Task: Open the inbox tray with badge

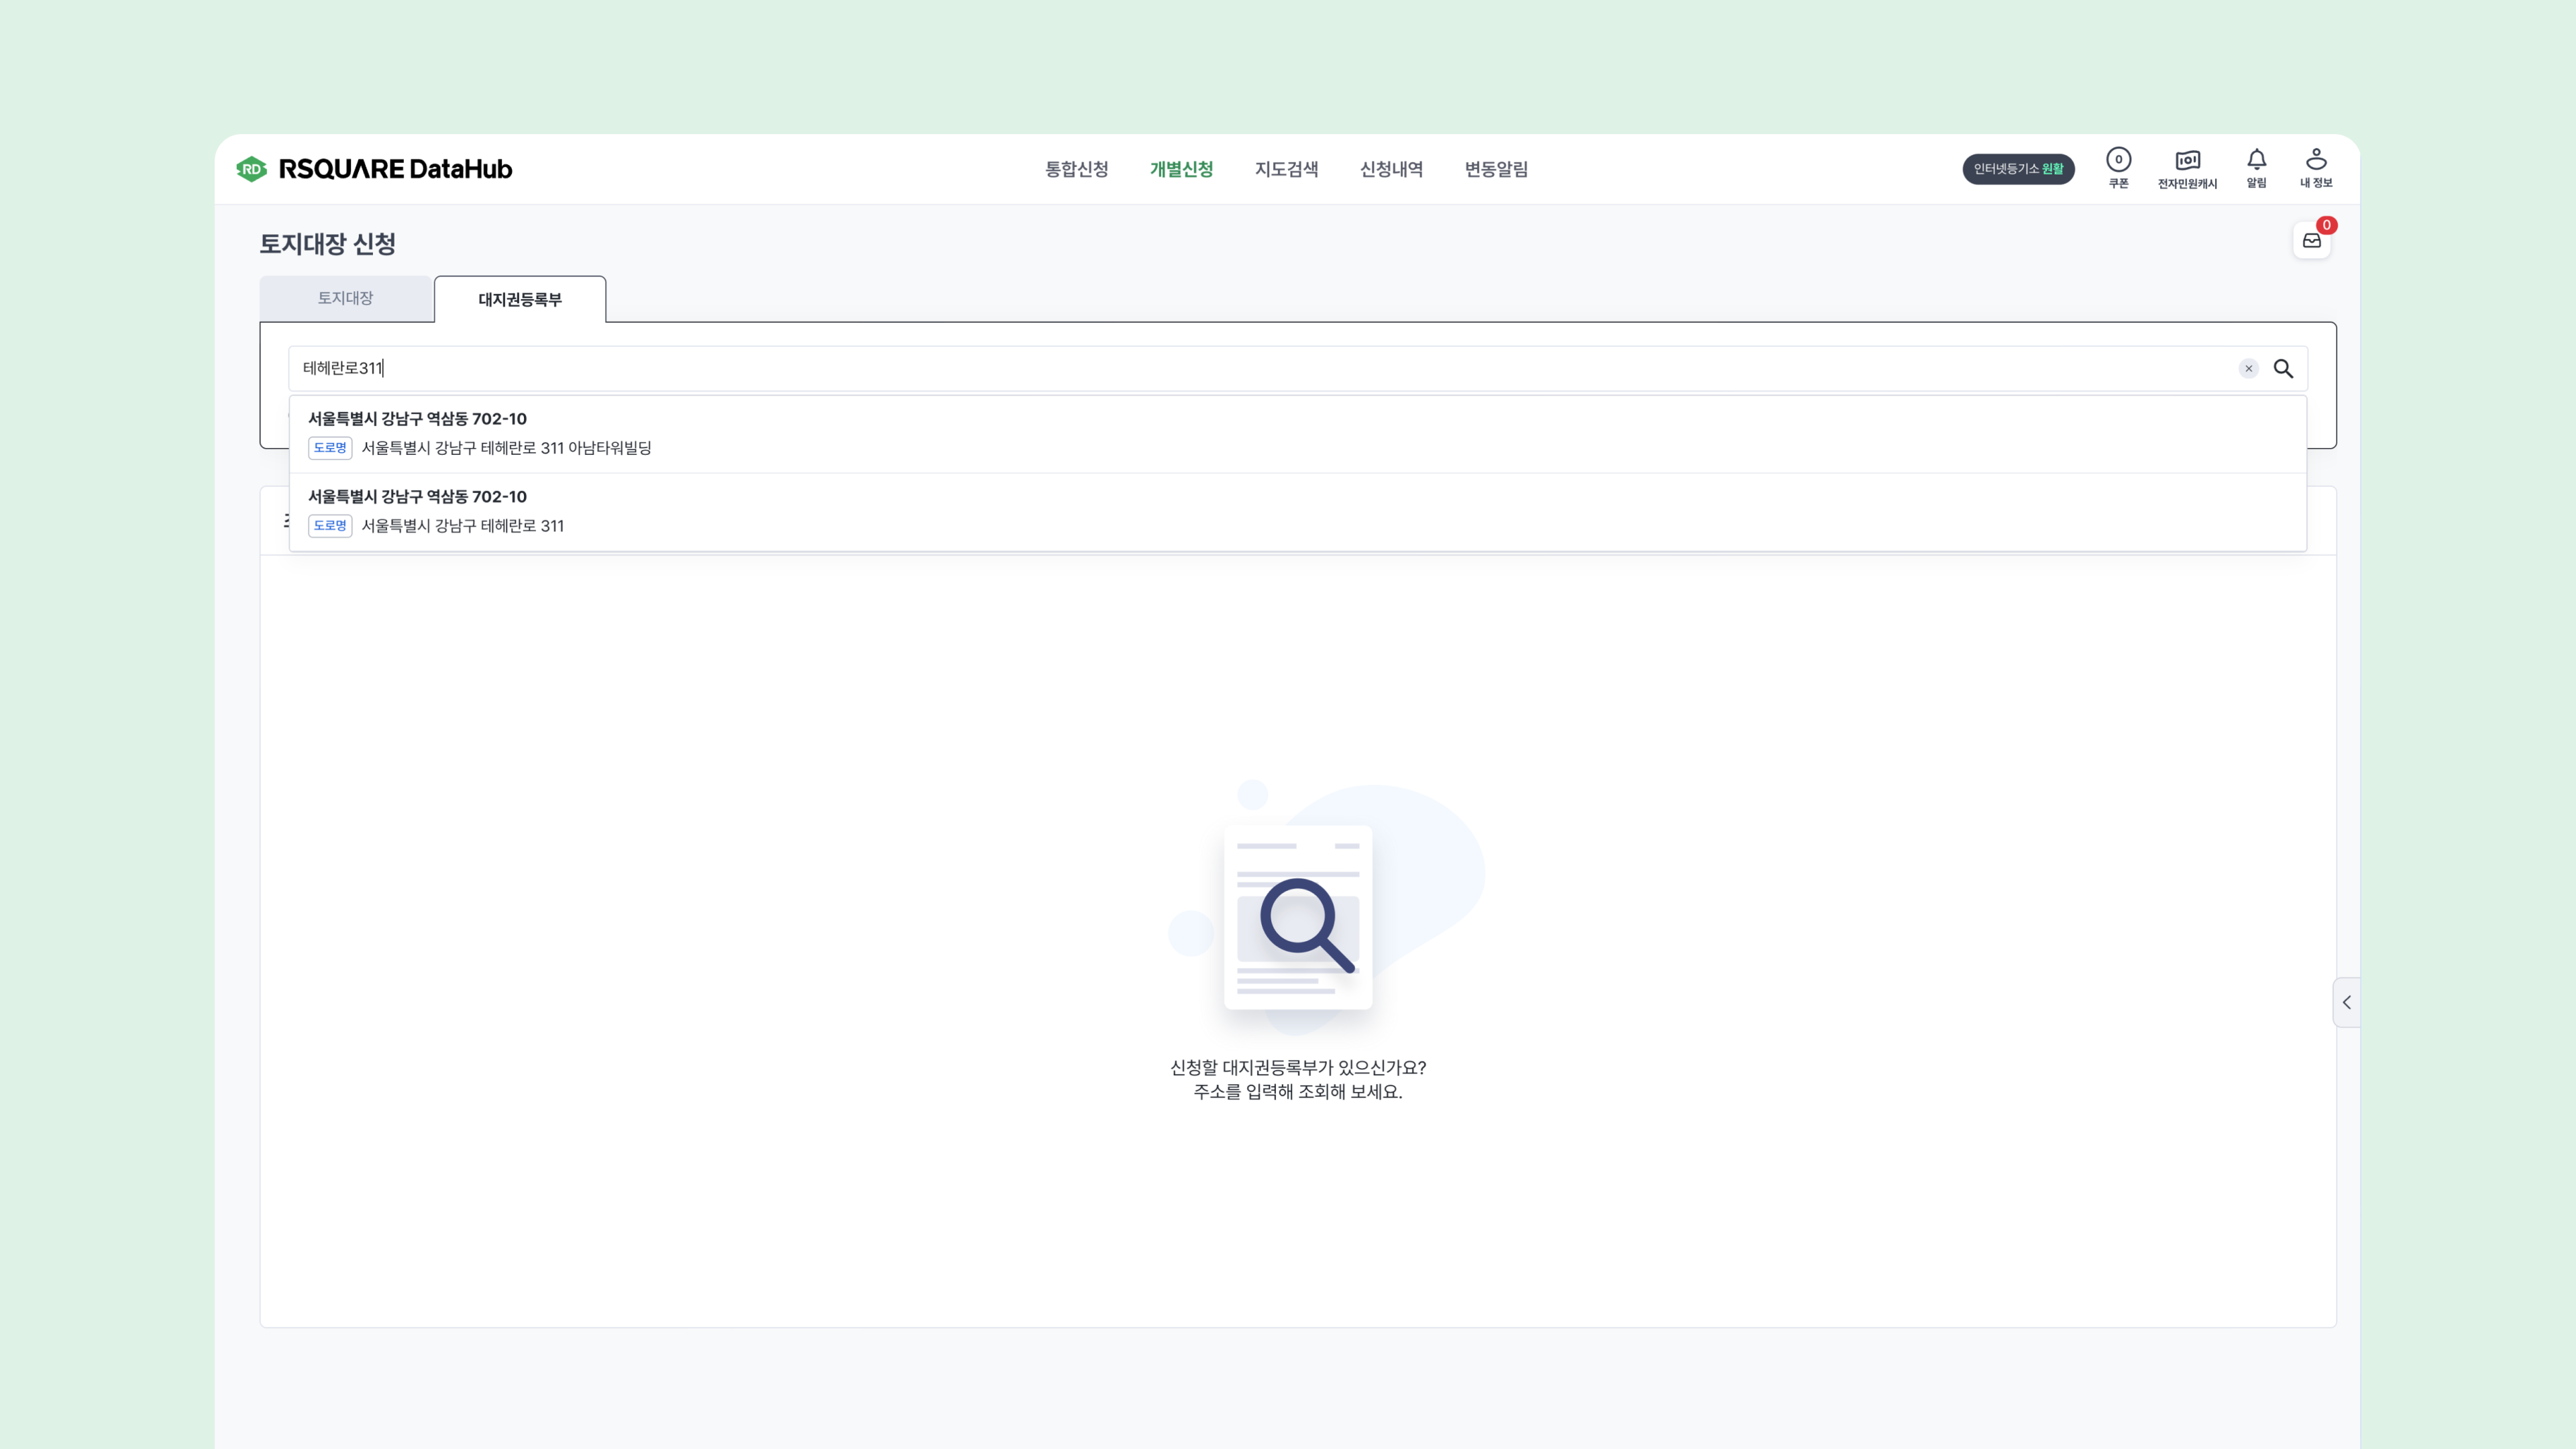Action: pyautogui.click(x=2311, y=241)
